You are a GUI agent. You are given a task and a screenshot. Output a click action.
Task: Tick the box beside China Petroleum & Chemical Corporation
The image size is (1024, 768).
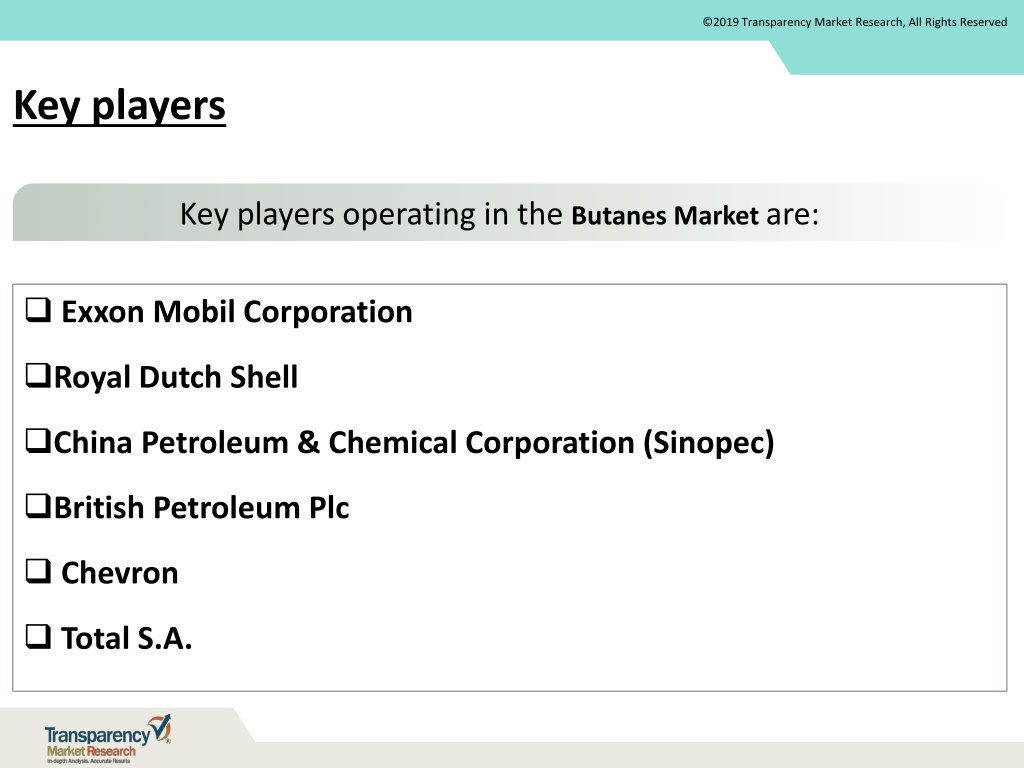38,441
